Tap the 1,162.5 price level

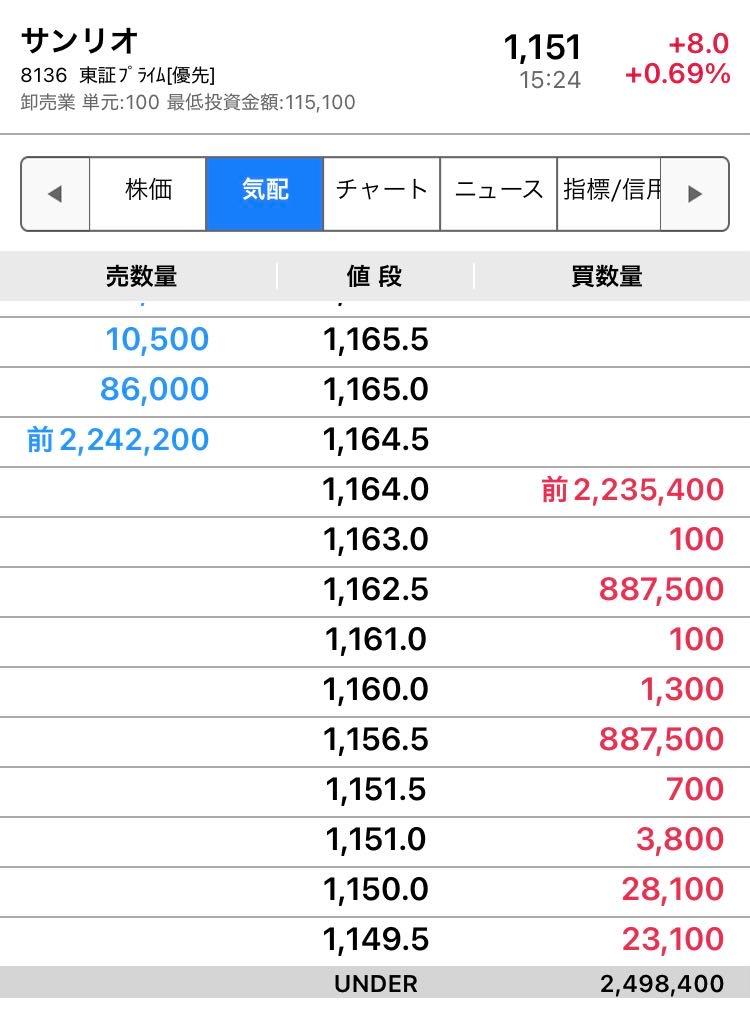[x=376, y=590]
